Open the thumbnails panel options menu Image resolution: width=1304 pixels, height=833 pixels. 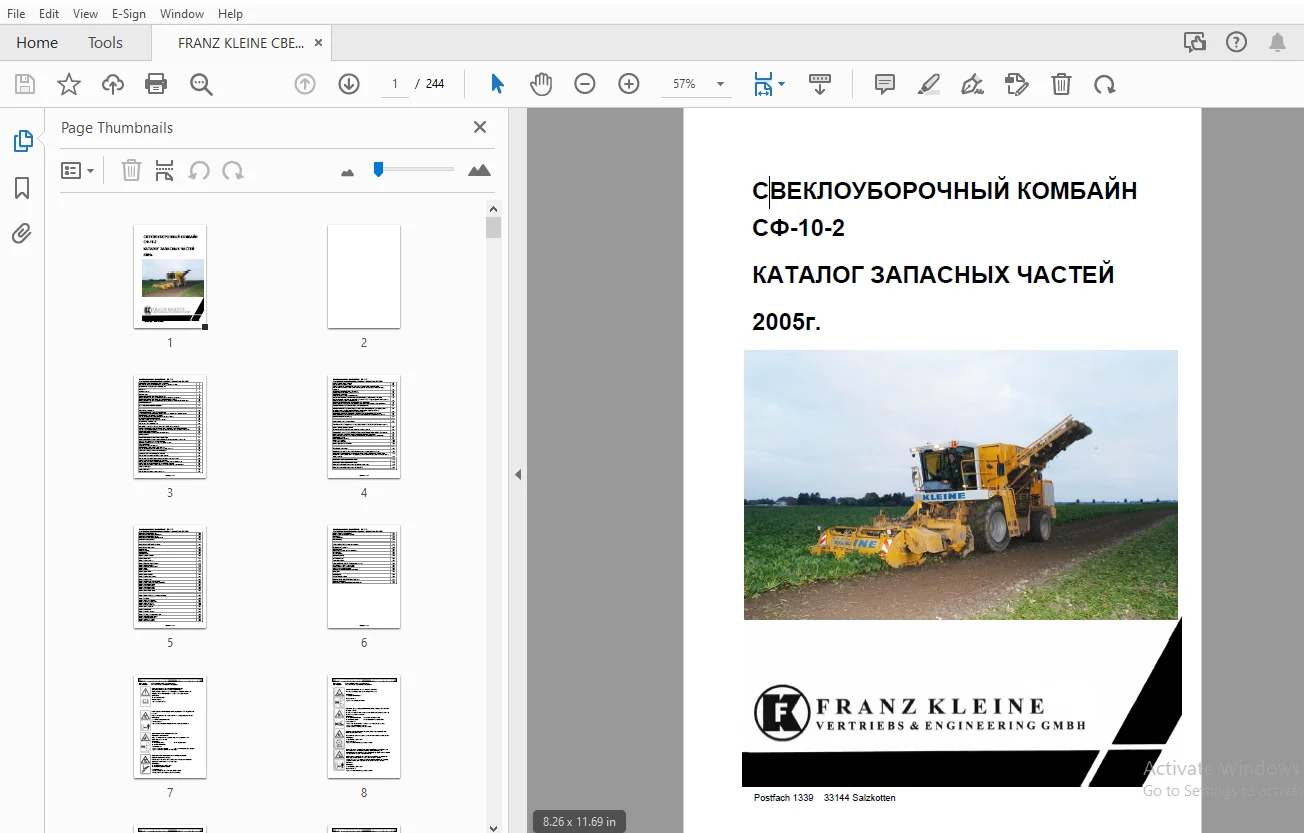(x=77, y=171)
